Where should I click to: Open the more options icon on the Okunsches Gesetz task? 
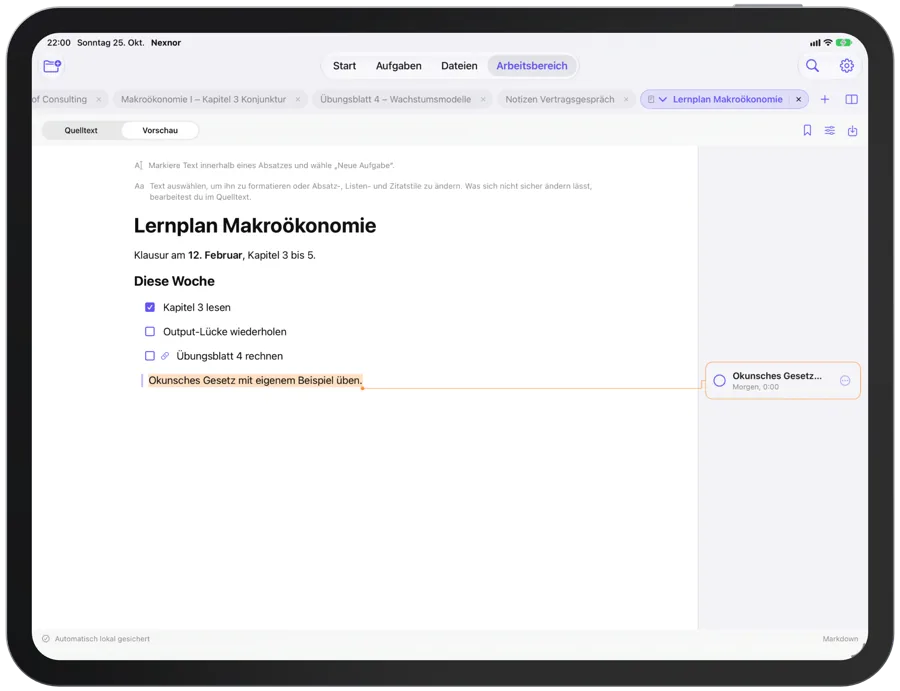[x=845, y=381]
